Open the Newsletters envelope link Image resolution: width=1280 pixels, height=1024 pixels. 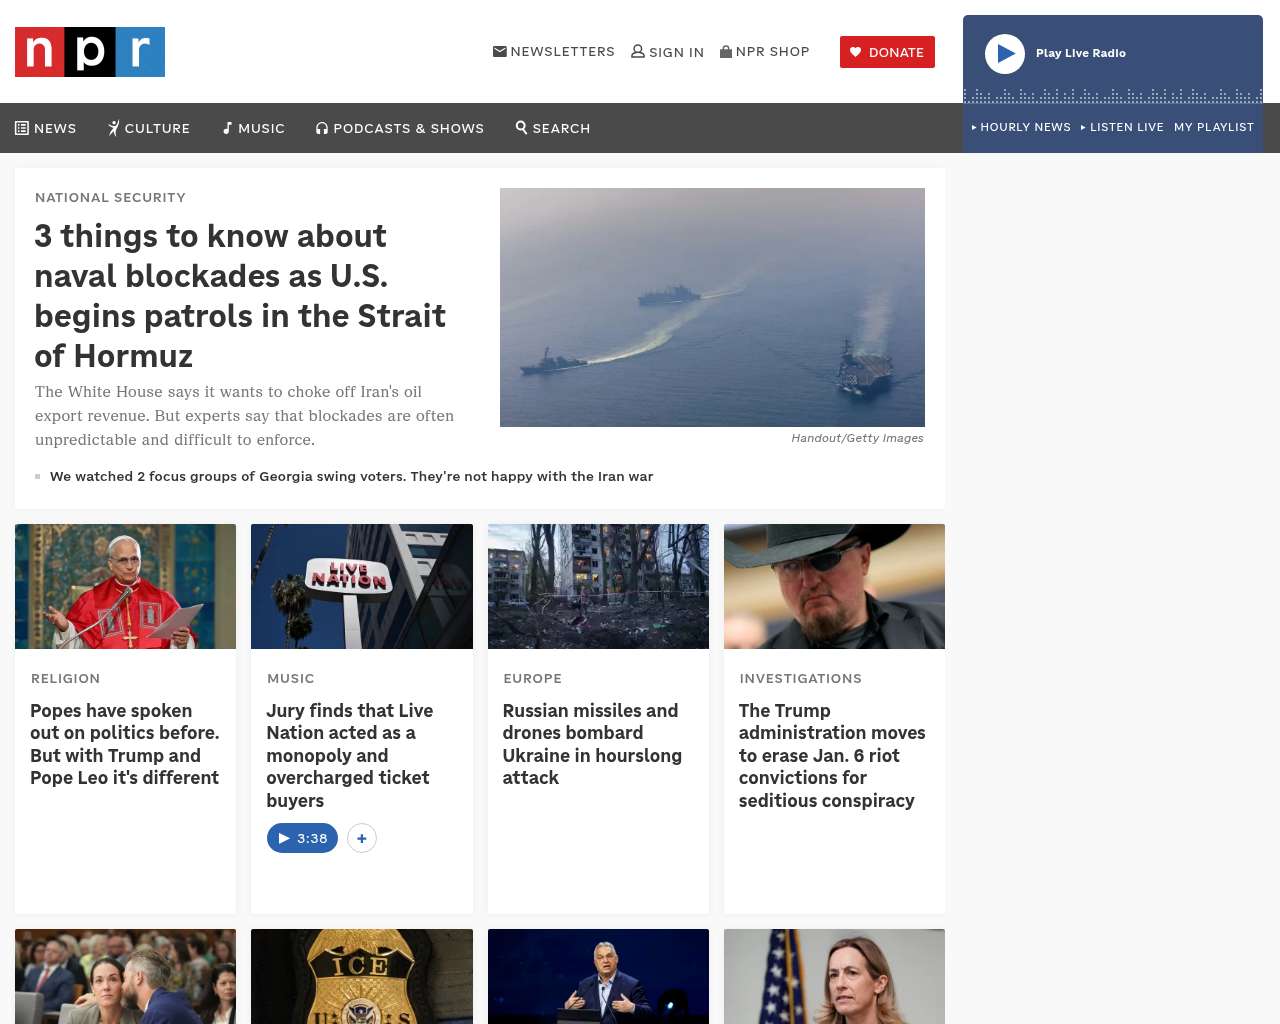(554, 52)
